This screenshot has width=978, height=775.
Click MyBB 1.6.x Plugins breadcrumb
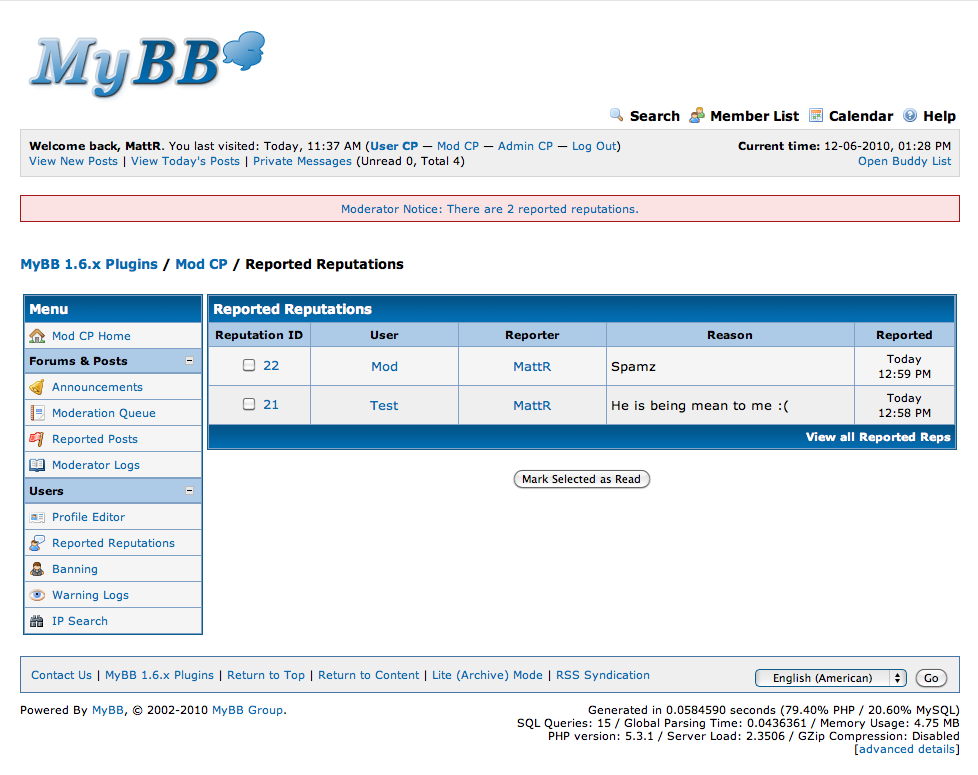coord(89,264)
